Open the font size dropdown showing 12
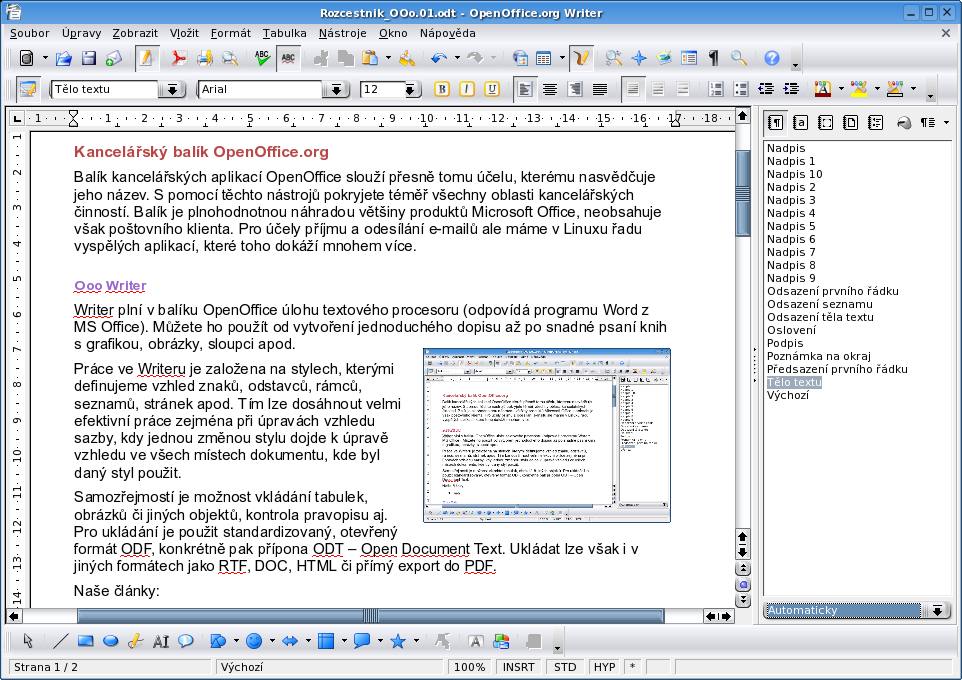 click(410, 90)
